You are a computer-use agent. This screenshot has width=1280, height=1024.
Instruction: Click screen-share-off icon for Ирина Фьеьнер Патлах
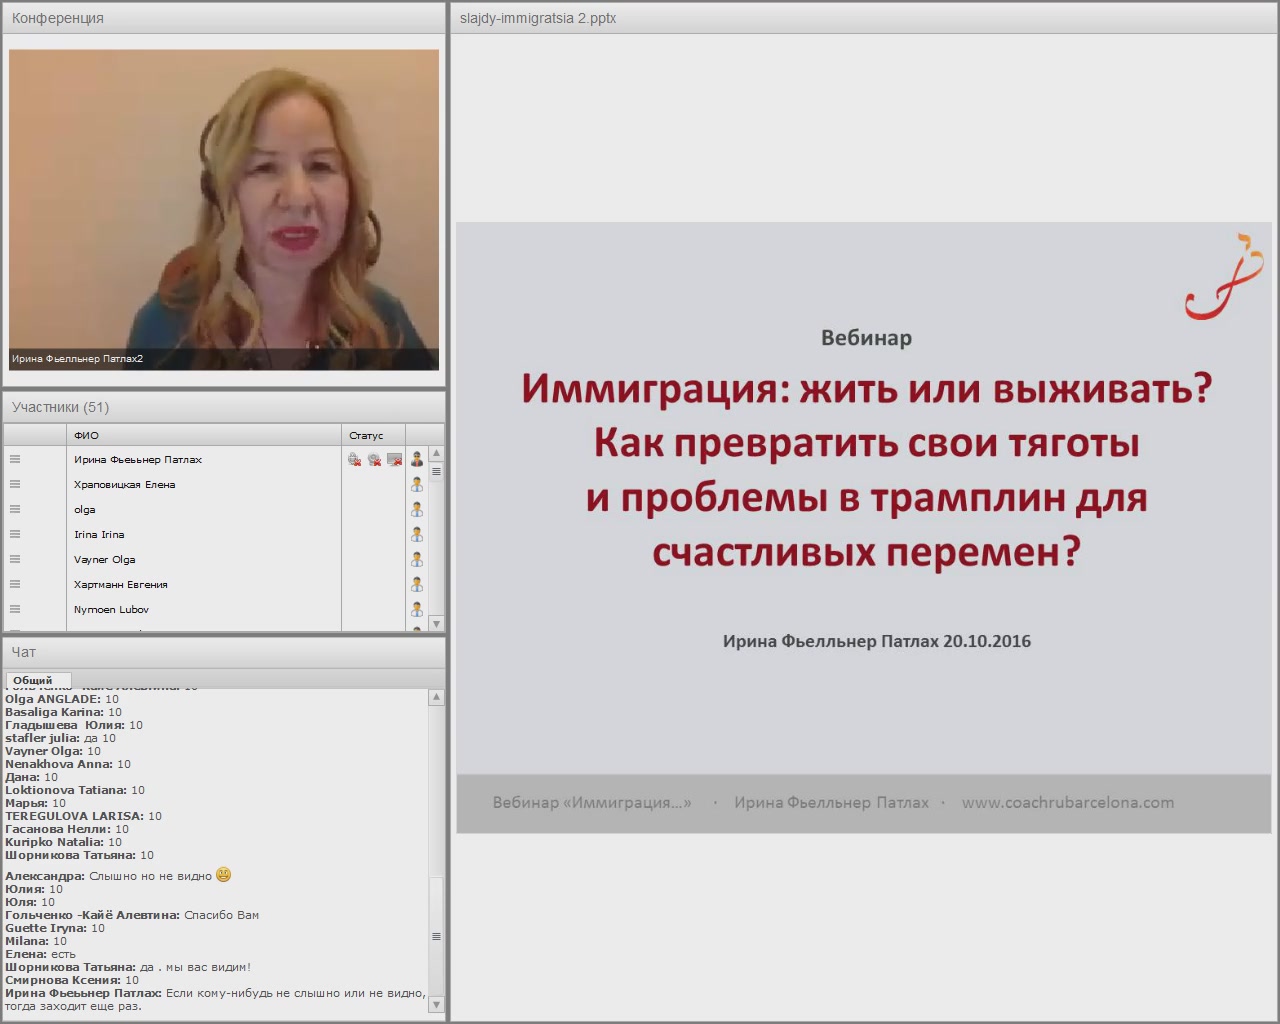pos(395,460)
